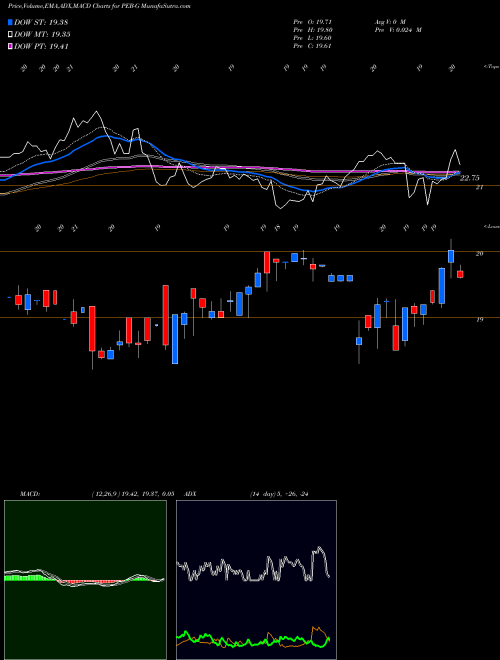Click the white DOW MT legend swatch
The image size is (500, 660).
(11, 35)
